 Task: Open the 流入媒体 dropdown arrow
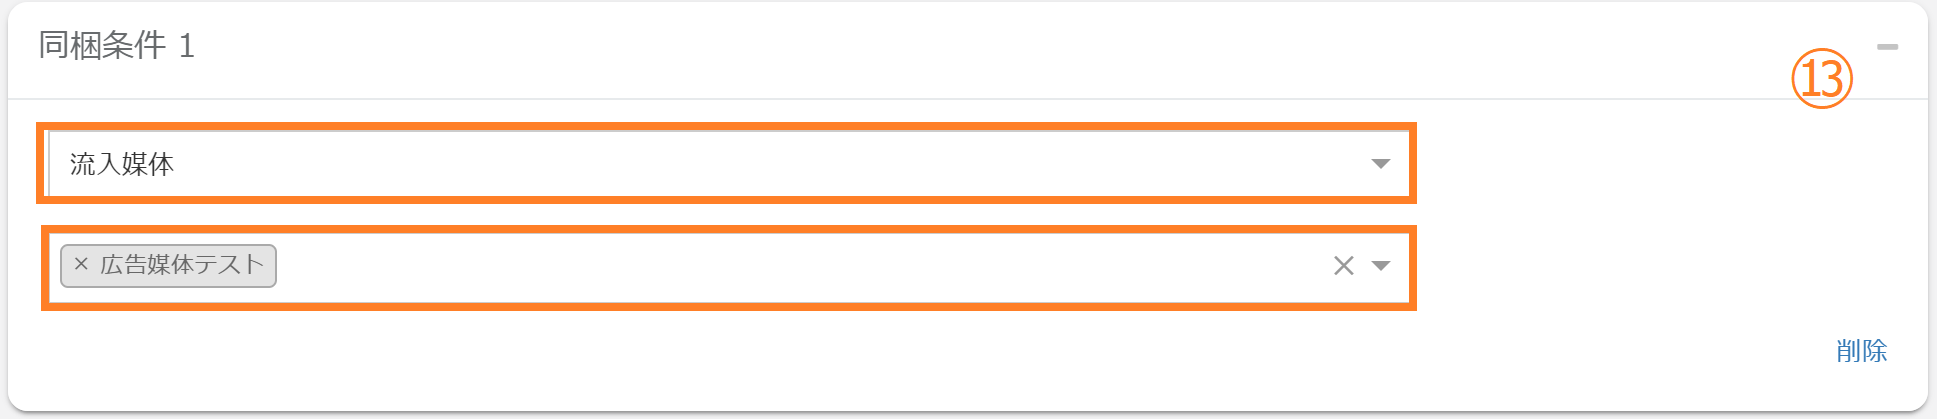1381,164
